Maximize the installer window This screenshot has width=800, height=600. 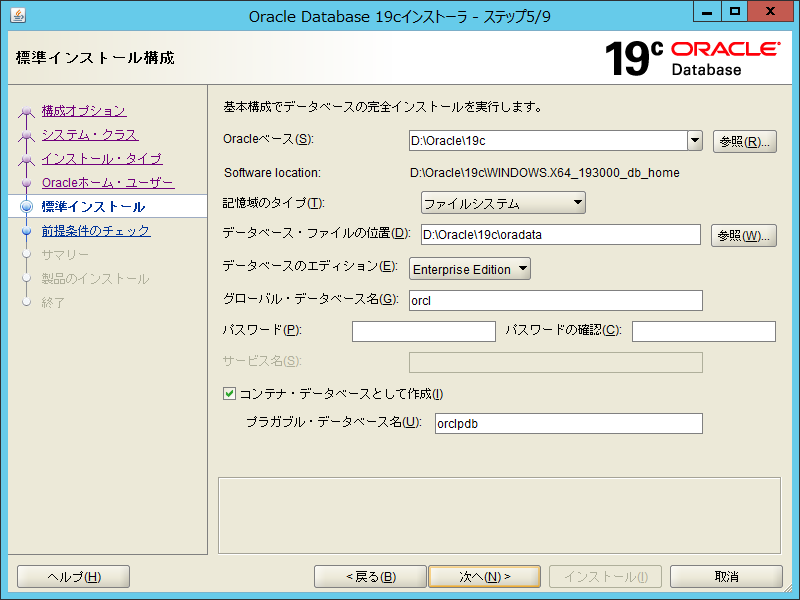pyautogui.click(x=734, y=11)
